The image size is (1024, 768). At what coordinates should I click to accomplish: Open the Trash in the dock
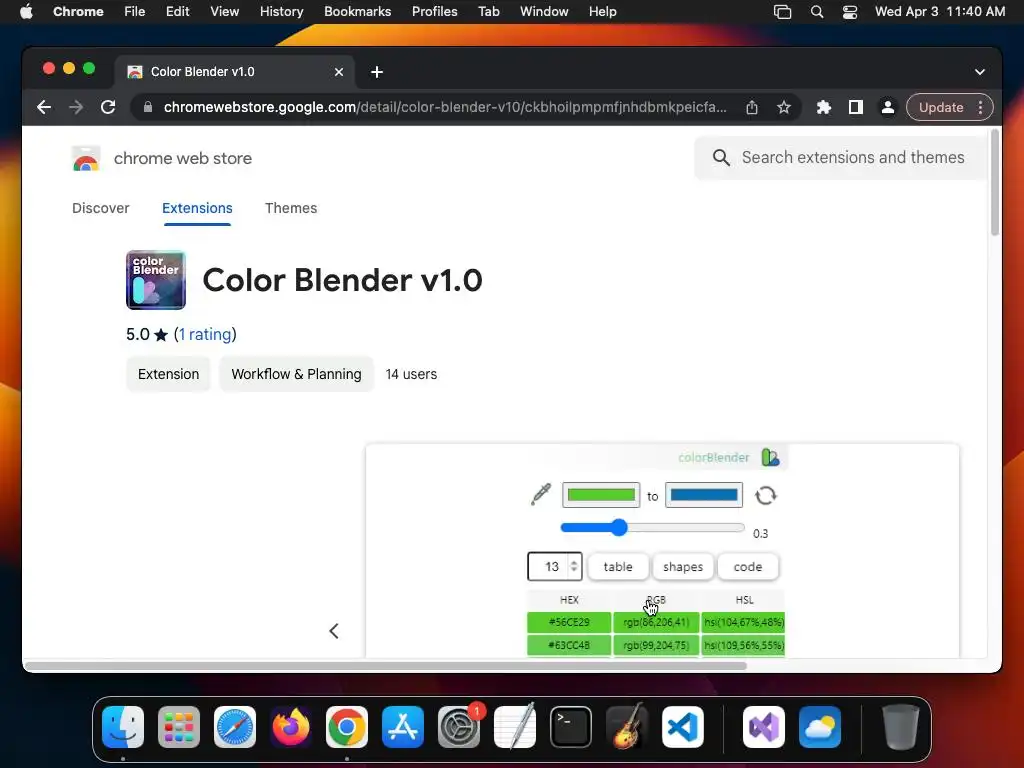(x=901, y=727)
